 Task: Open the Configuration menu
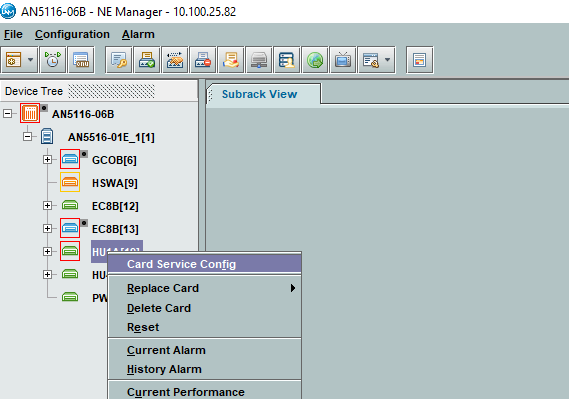coord(72,34)
